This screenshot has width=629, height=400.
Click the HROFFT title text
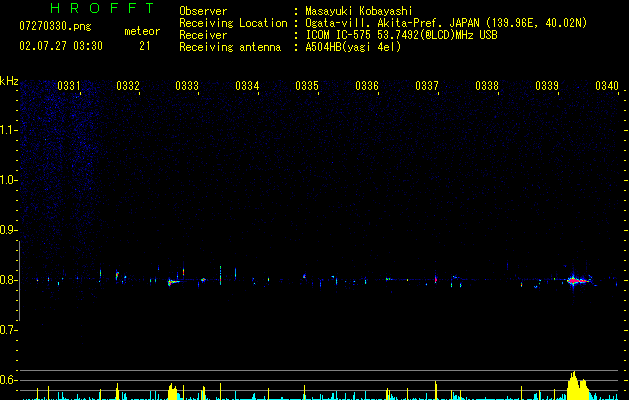[x=102, y=8]
